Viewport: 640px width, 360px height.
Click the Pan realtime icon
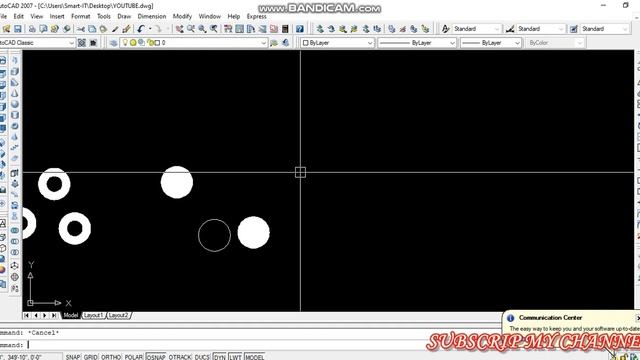[x=179, y=29]
